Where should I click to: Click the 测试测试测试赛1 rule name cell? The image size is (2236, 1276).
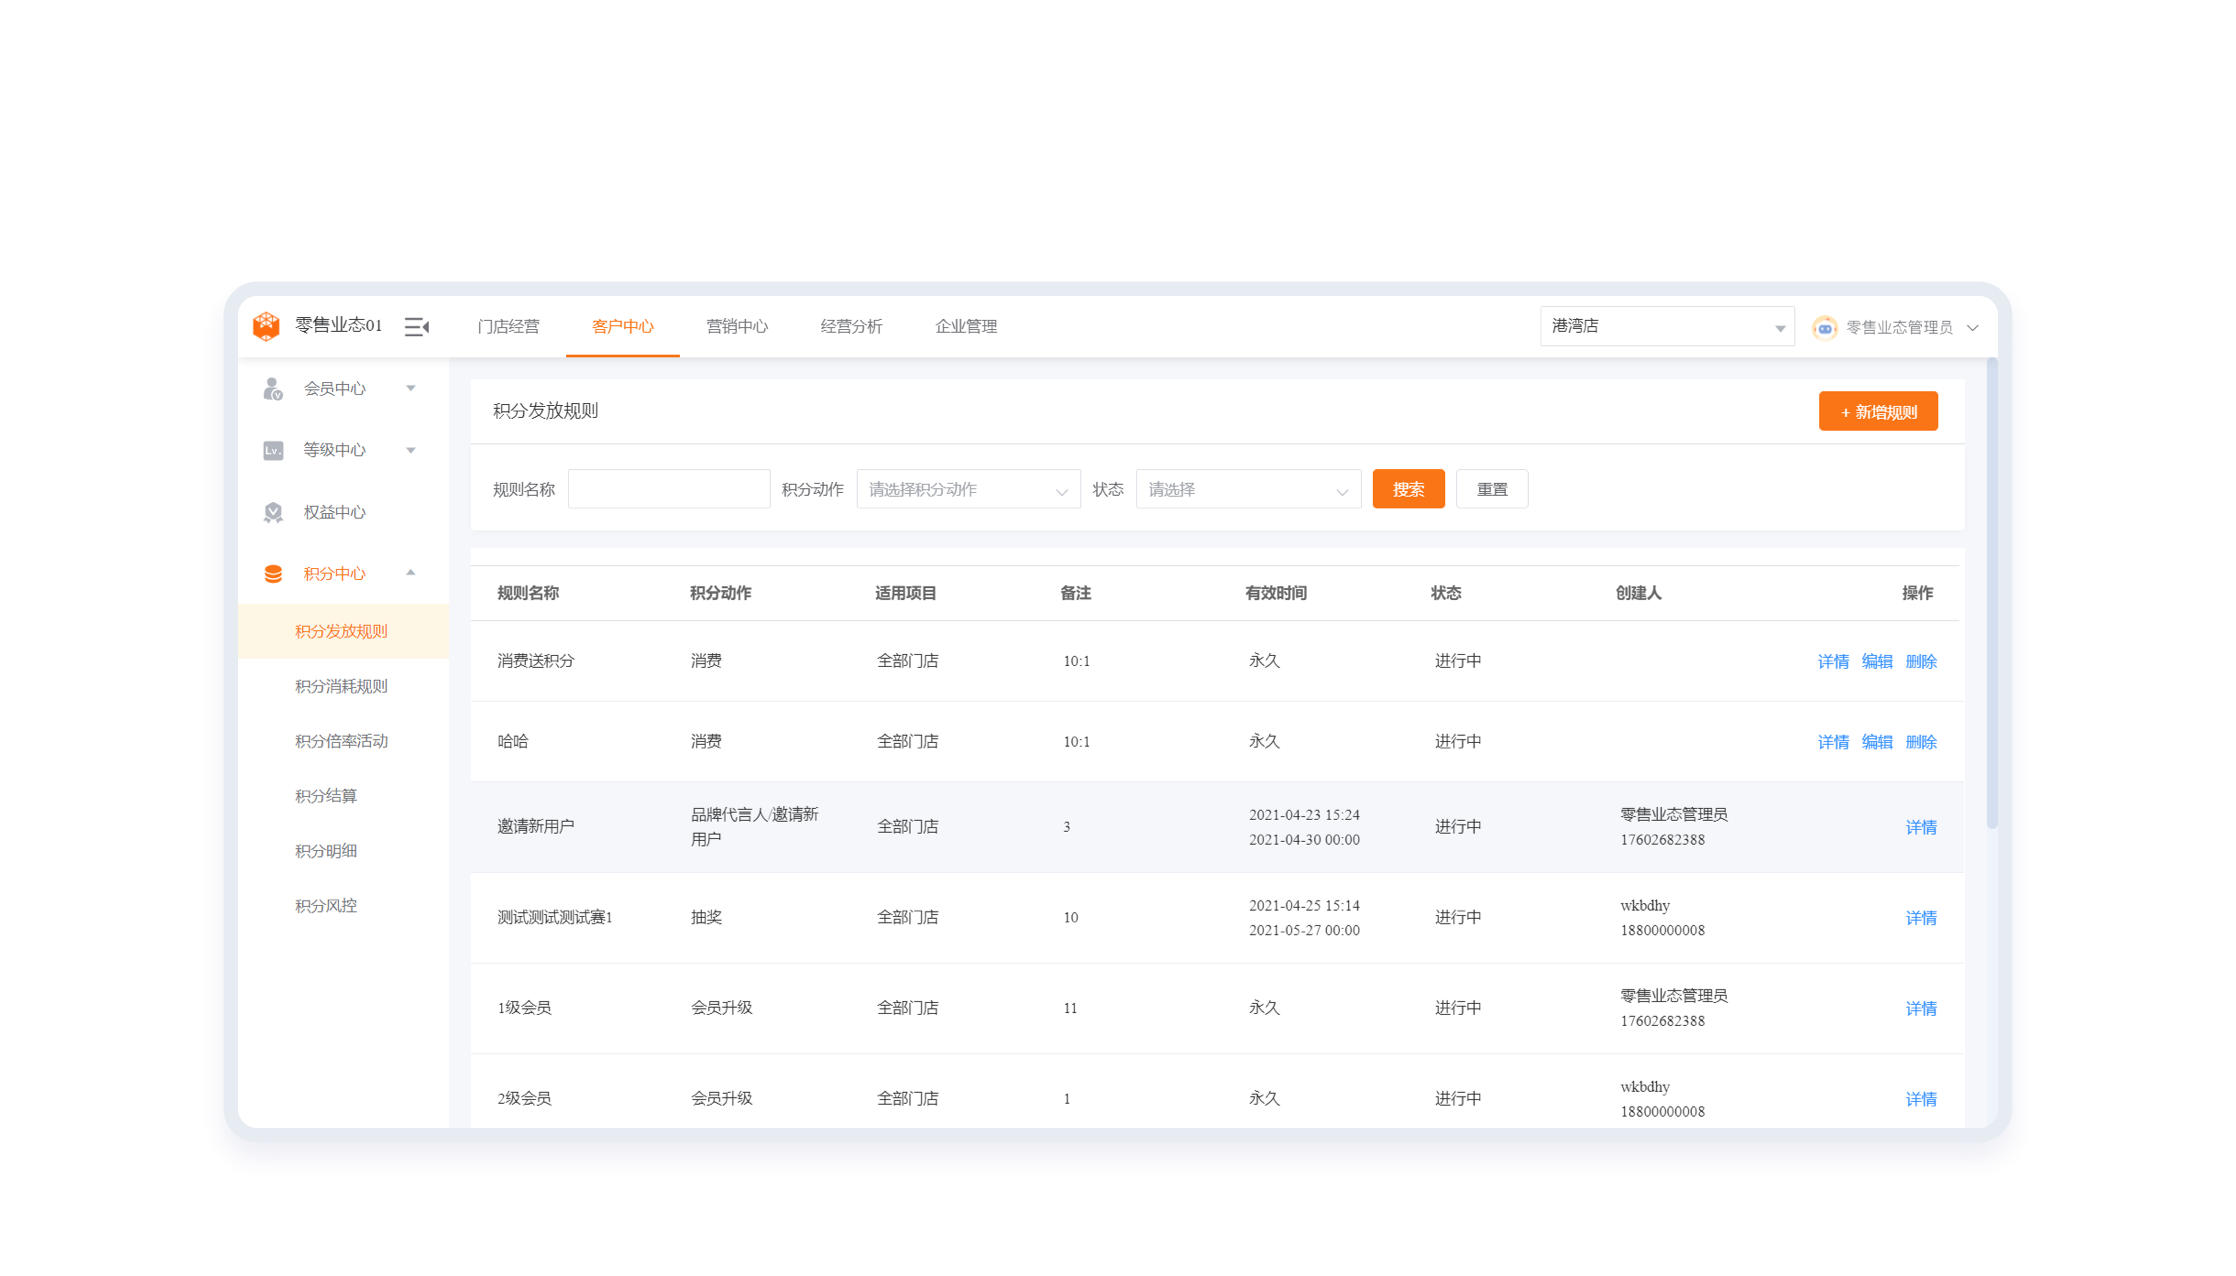(x=555, y=917)
